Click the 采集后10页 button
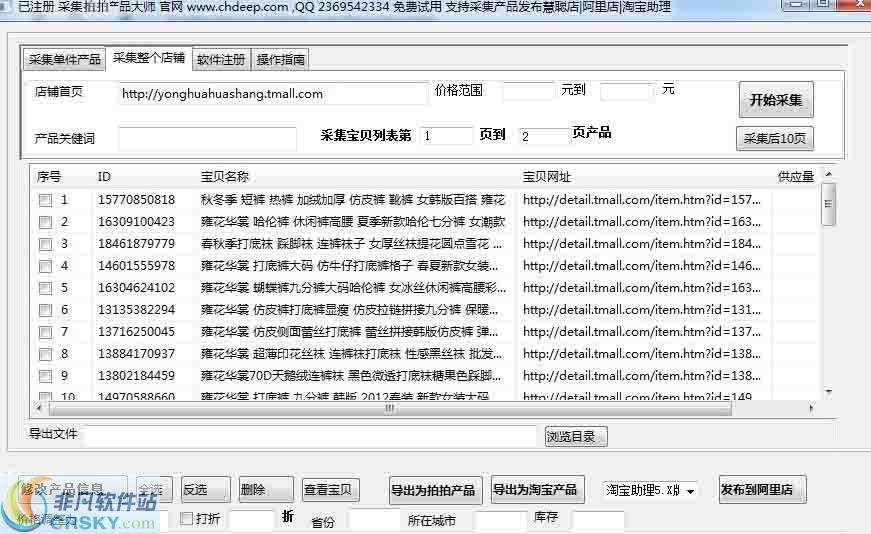The height and width of the screenshot is (534, 871). (x=775, y=138)
